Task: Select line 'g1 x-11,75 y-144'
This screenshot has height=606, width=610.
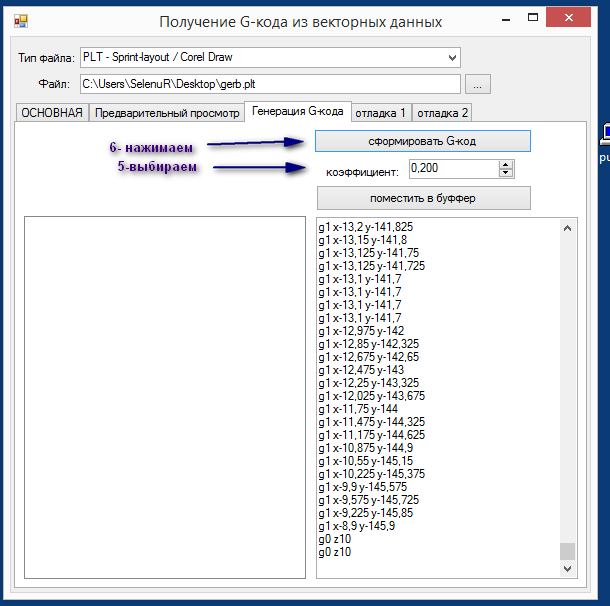Action: (x=358, y=409)
